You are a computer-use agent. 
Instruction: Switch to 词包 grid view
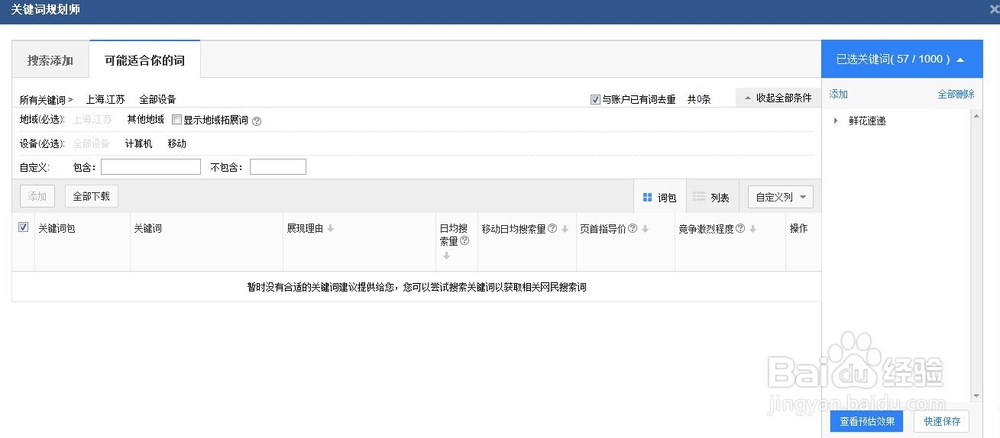click(x=660, y=198)
